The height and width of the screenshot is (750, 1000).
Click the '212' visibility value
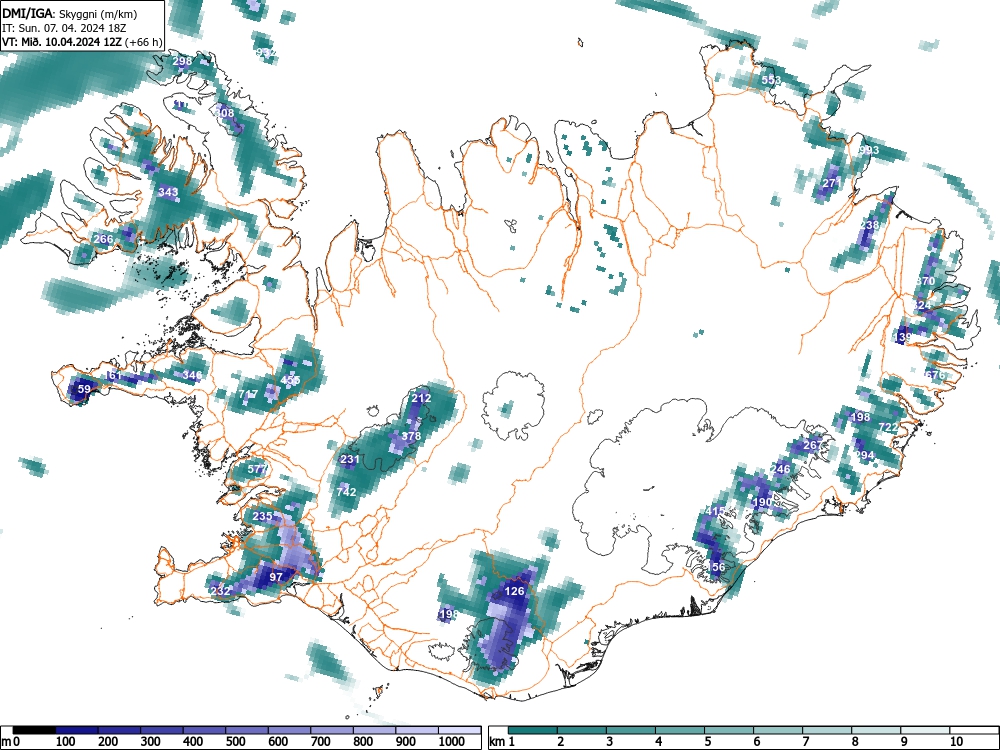pos(421,398)
